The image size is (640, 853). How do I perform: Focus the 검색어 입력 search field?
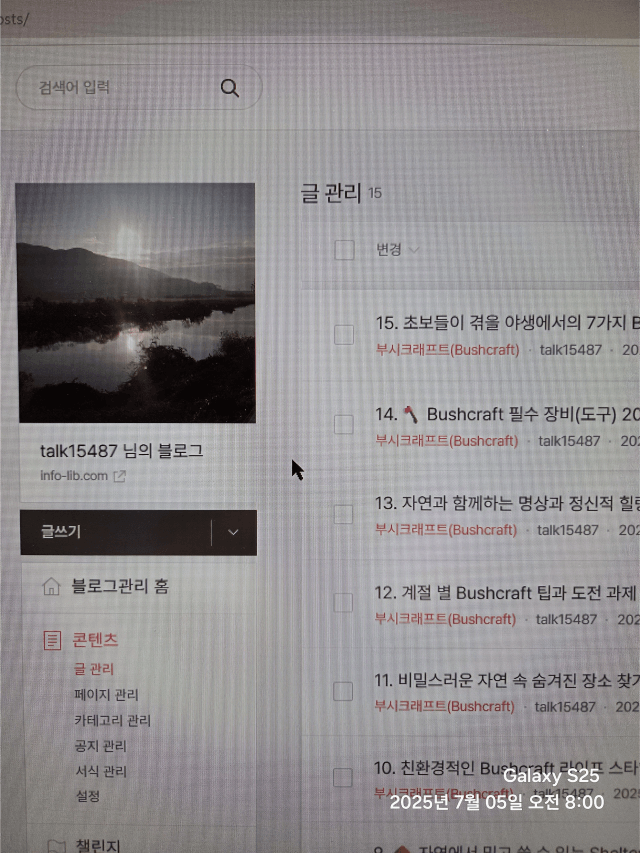[x=139, y=87]
